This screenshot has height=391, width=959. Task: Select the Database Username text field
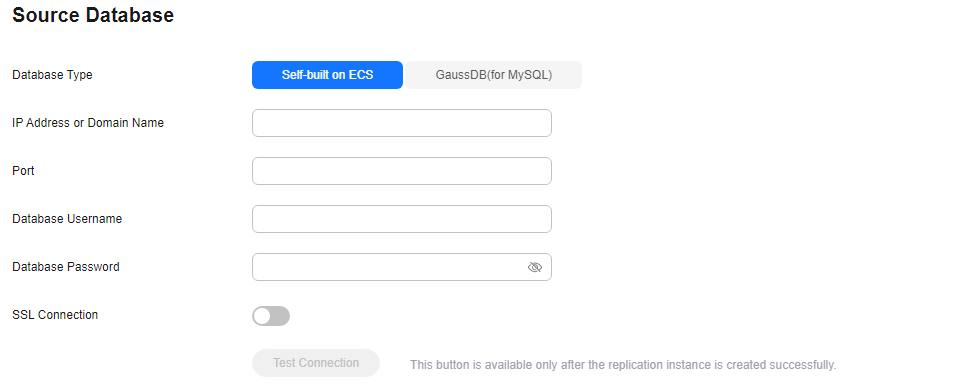click(402, 219)
